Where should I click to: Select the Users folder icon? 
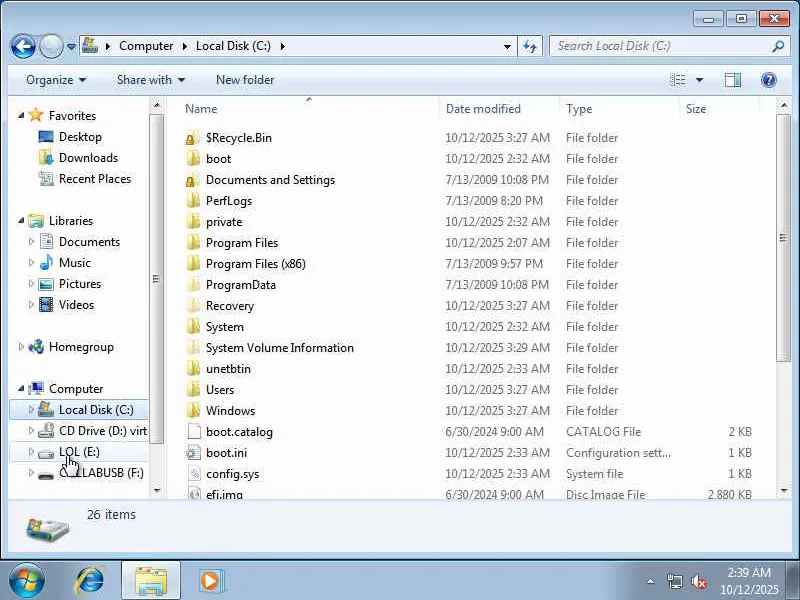(x=192, y=390)
